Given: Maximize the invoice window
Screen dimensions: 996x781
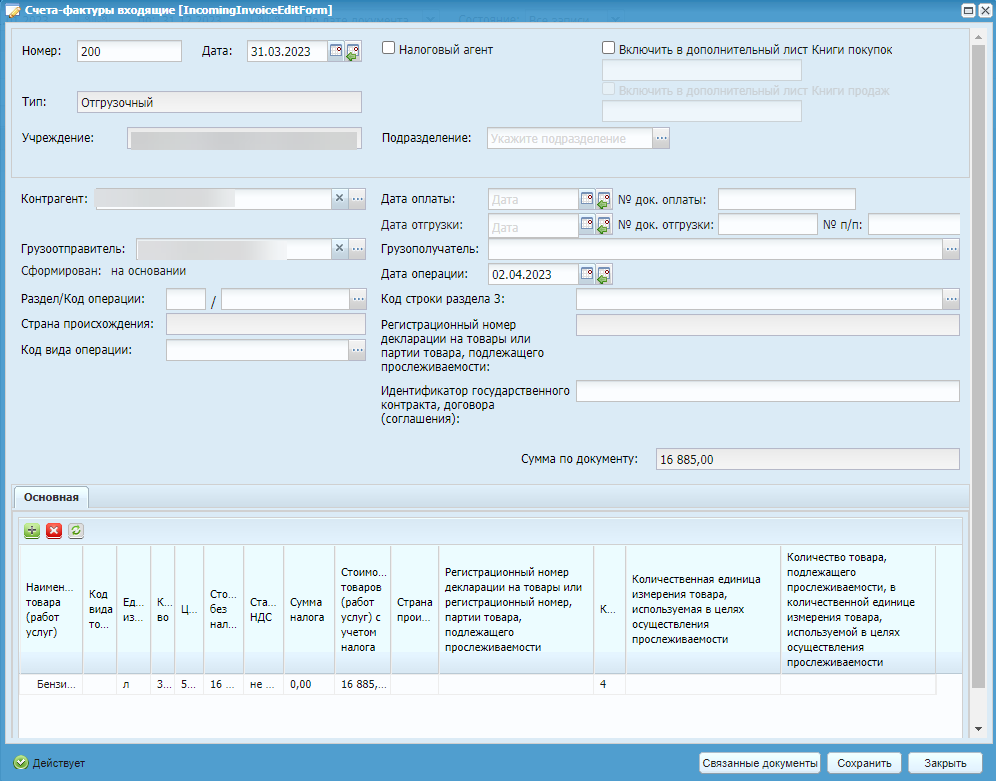Looking at the screenshot, I should [968, 10].
